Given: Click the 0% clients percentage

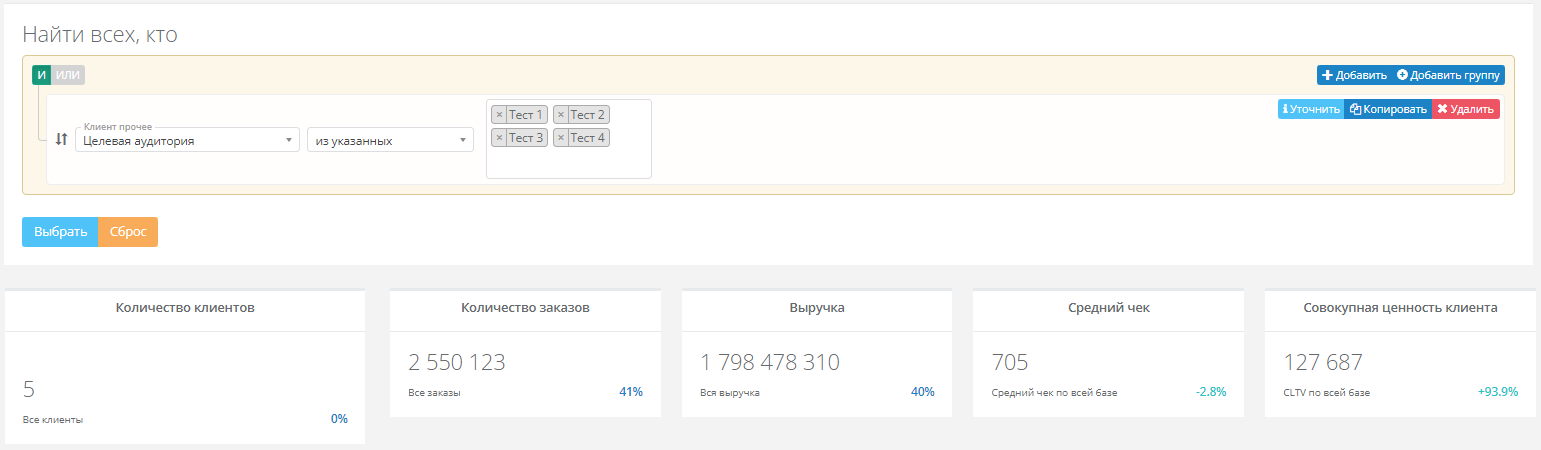Looking at the screenshot, I should click(339, 419).
